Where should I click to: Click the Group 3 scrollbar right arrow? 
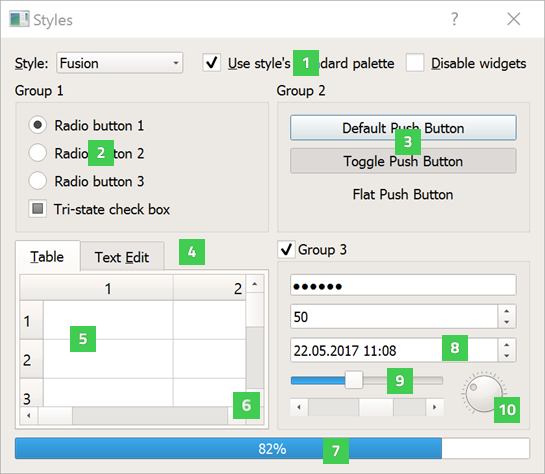click(434, 407)
